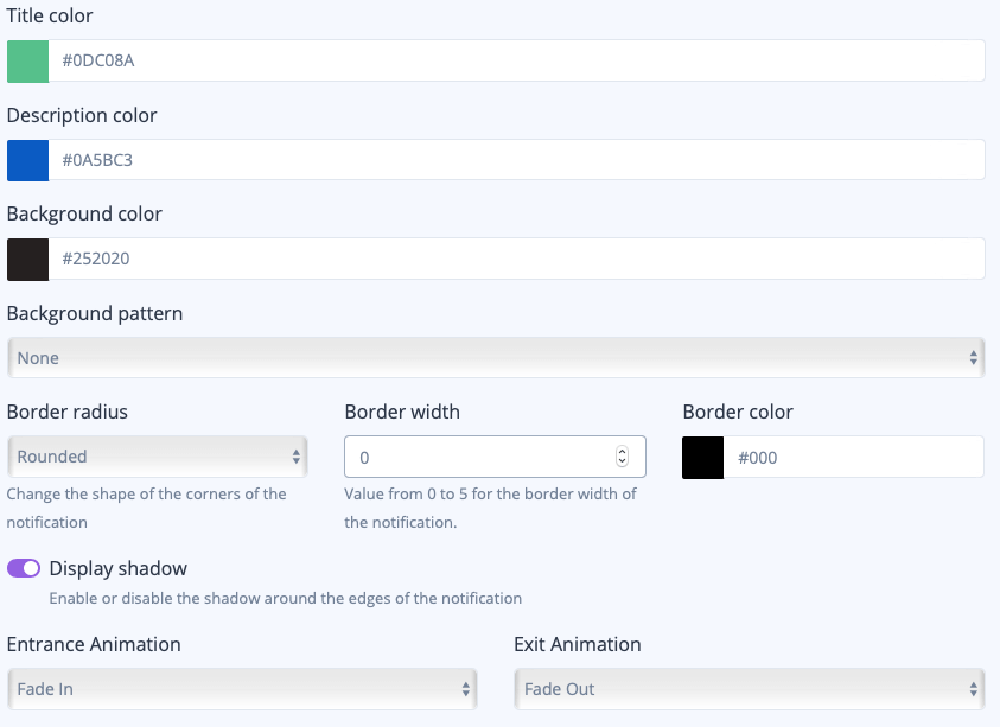The image size is (1000, 727).
Task: Click the Background color hex input
Action: (x=400, y=258)
